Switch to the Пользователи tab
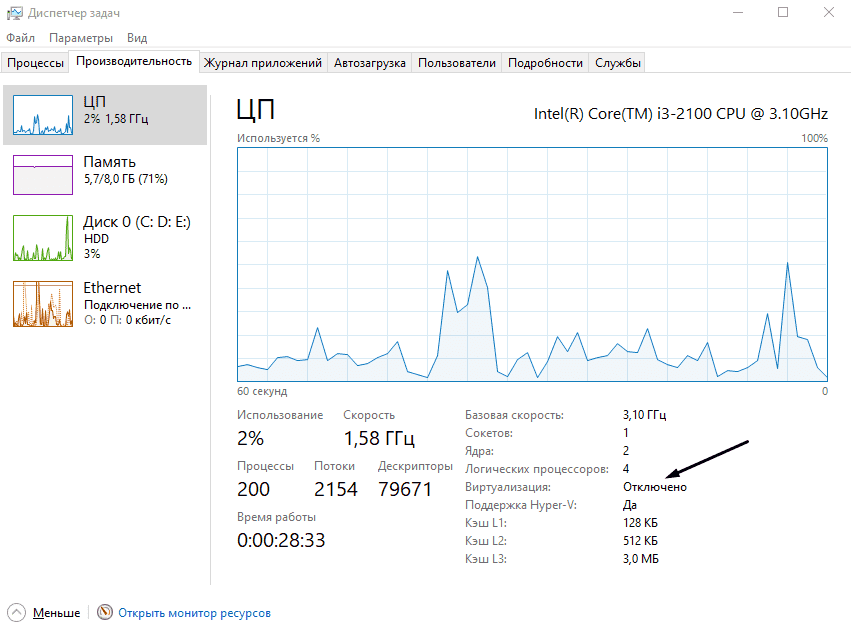The width and height of the screenshot is (851, 627). pyautogui.click(x=457, y=63)
